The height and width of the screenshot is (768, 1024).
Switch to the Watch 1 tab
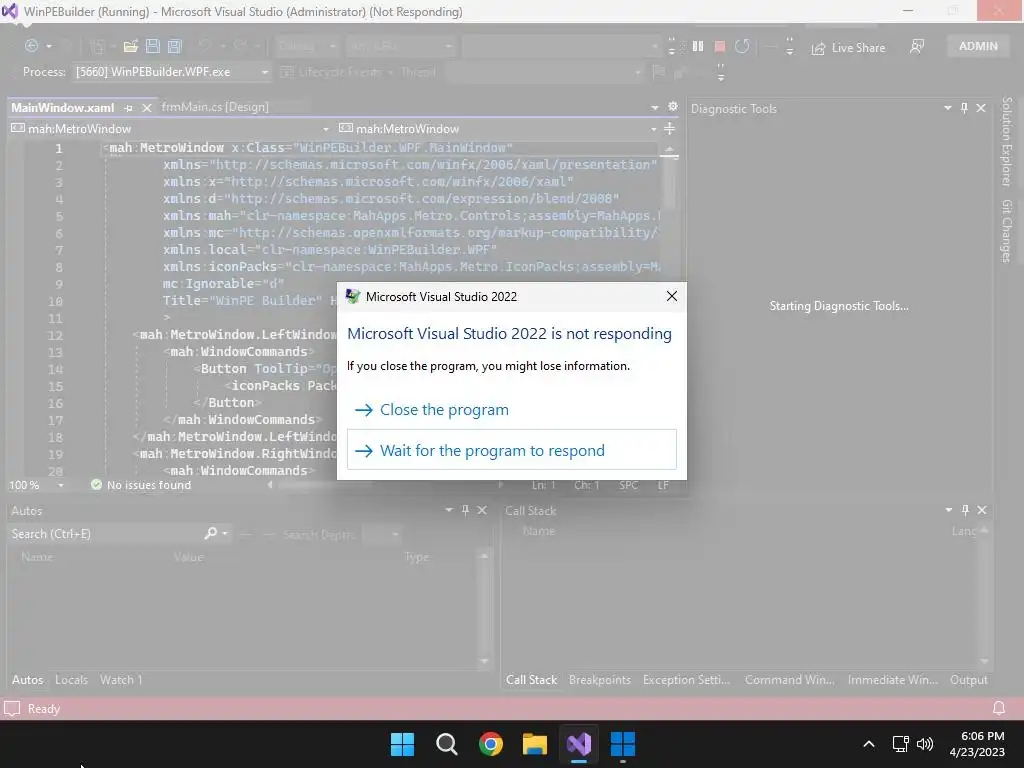point(121,680)
